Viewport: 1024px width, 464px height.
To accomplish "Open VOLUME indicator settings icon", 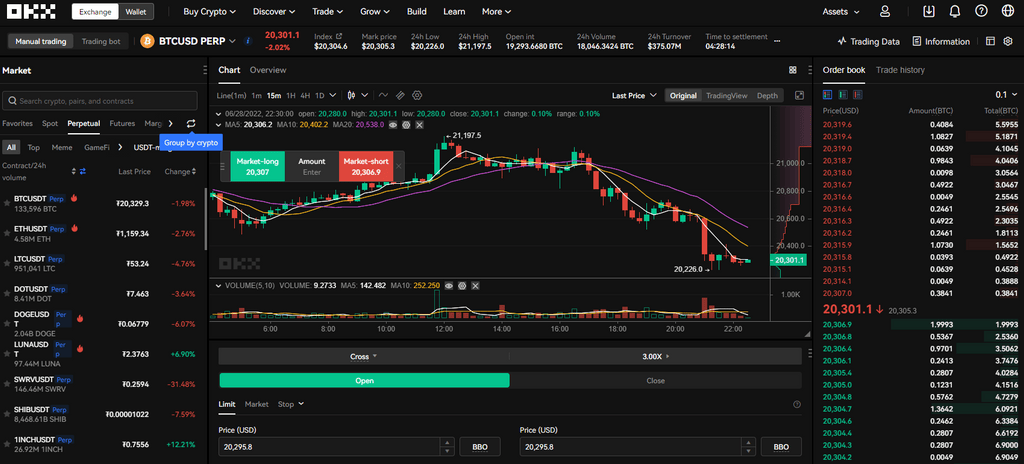I will (x=462, y=286).
